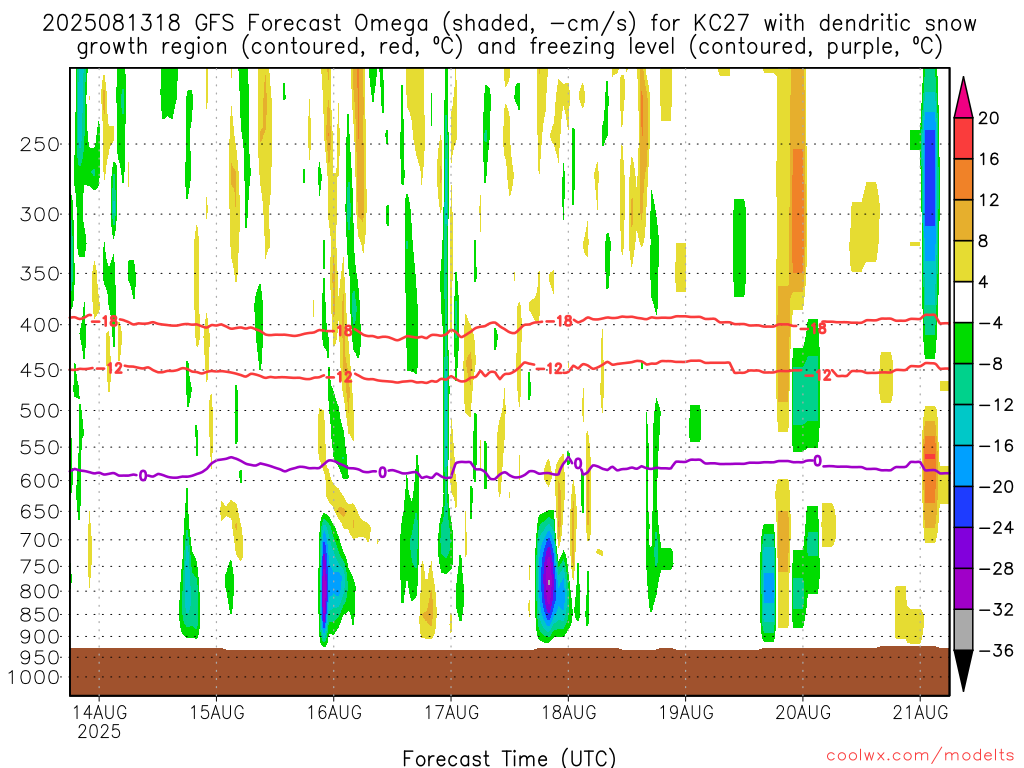Click the 16AUG date label
This screenshot has height=768, width=1024.
334,711
